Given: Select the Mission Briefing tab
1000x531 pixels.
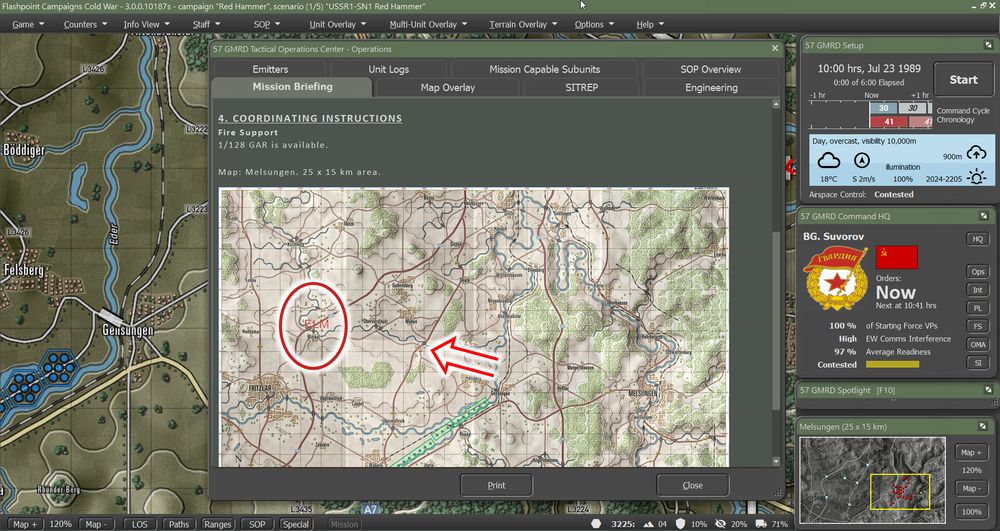Looking at the screenshot, I should [292, 87].
